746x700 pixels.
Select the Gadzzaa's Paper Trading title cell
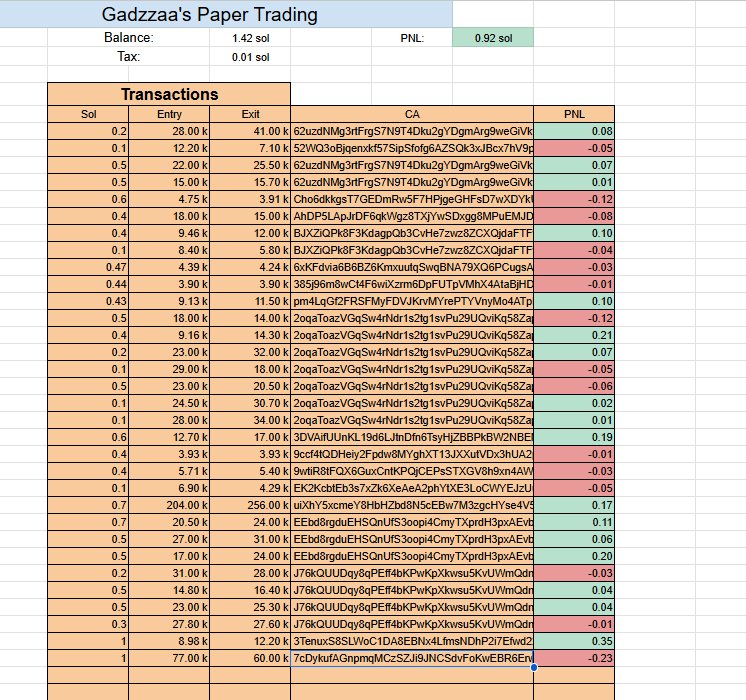pos(226,14)
